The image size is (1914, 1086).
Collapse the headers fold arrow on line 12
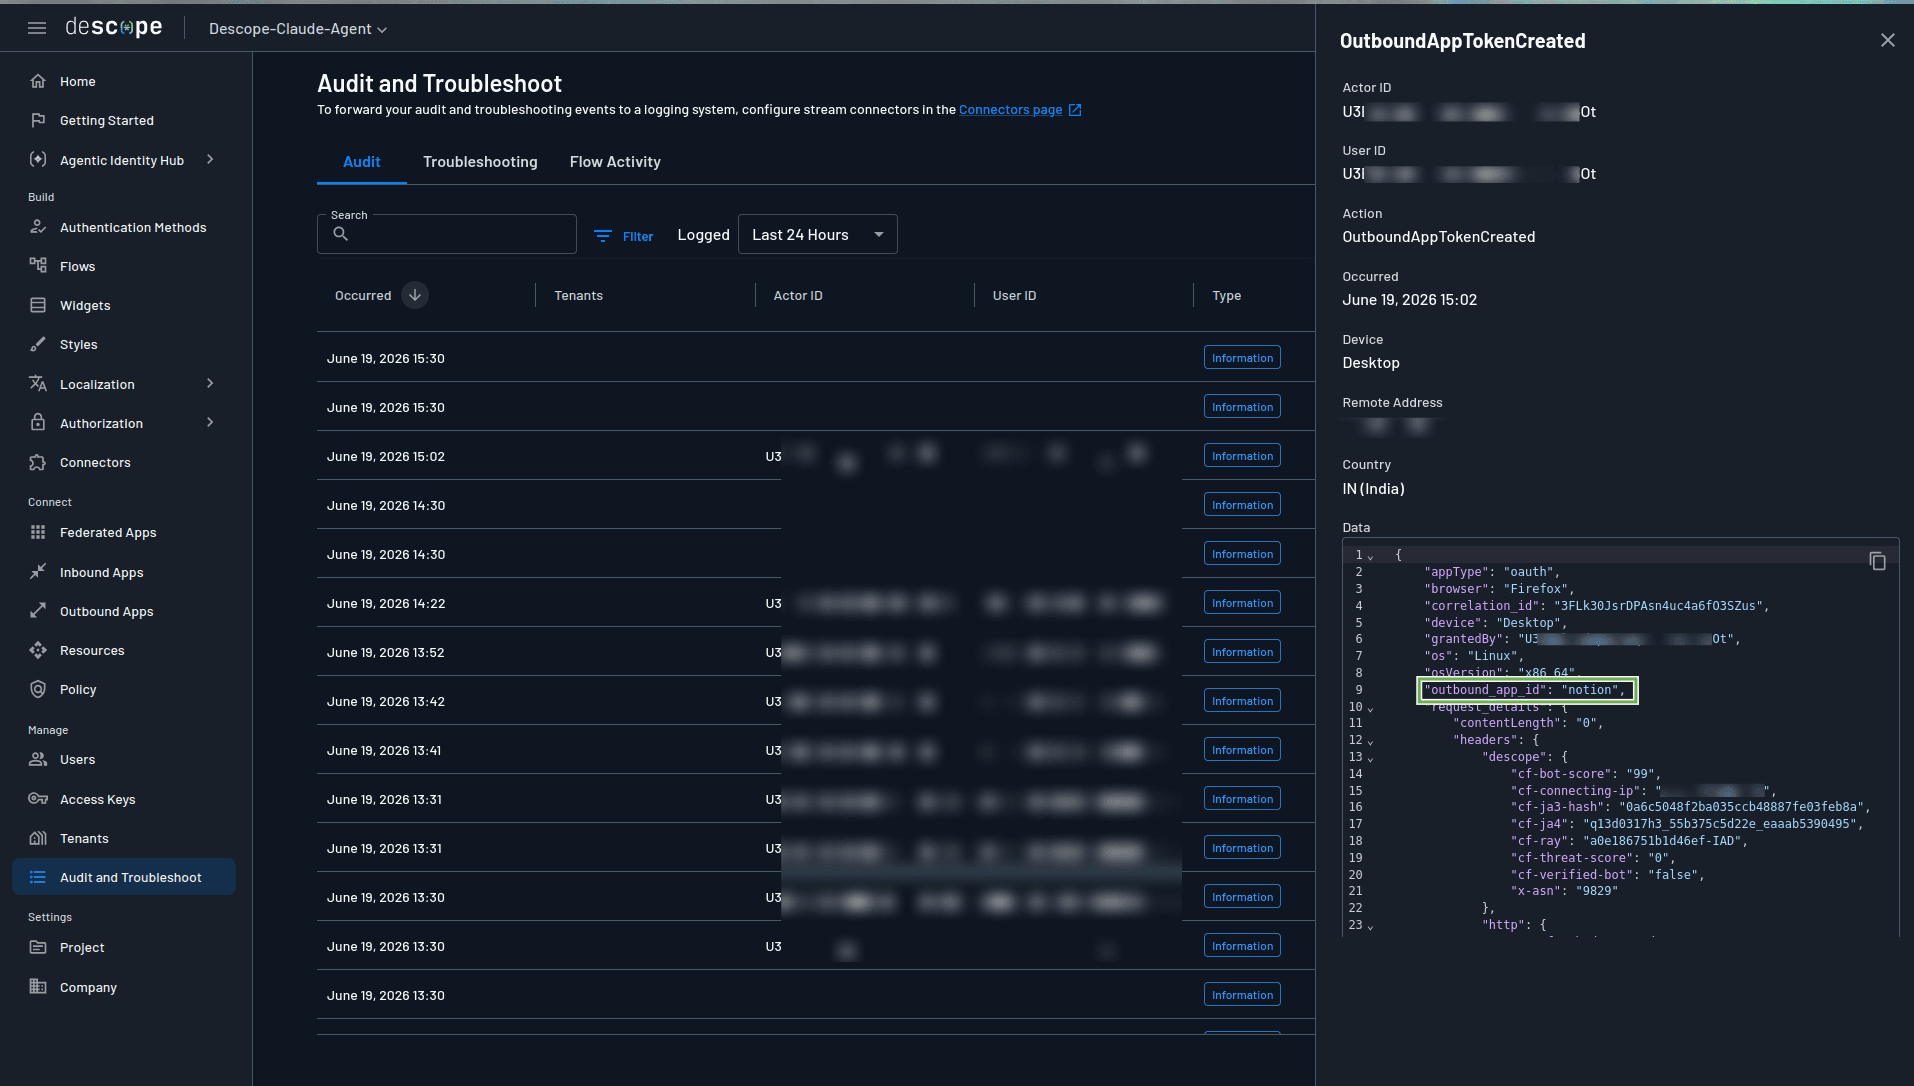(1371, 741)
